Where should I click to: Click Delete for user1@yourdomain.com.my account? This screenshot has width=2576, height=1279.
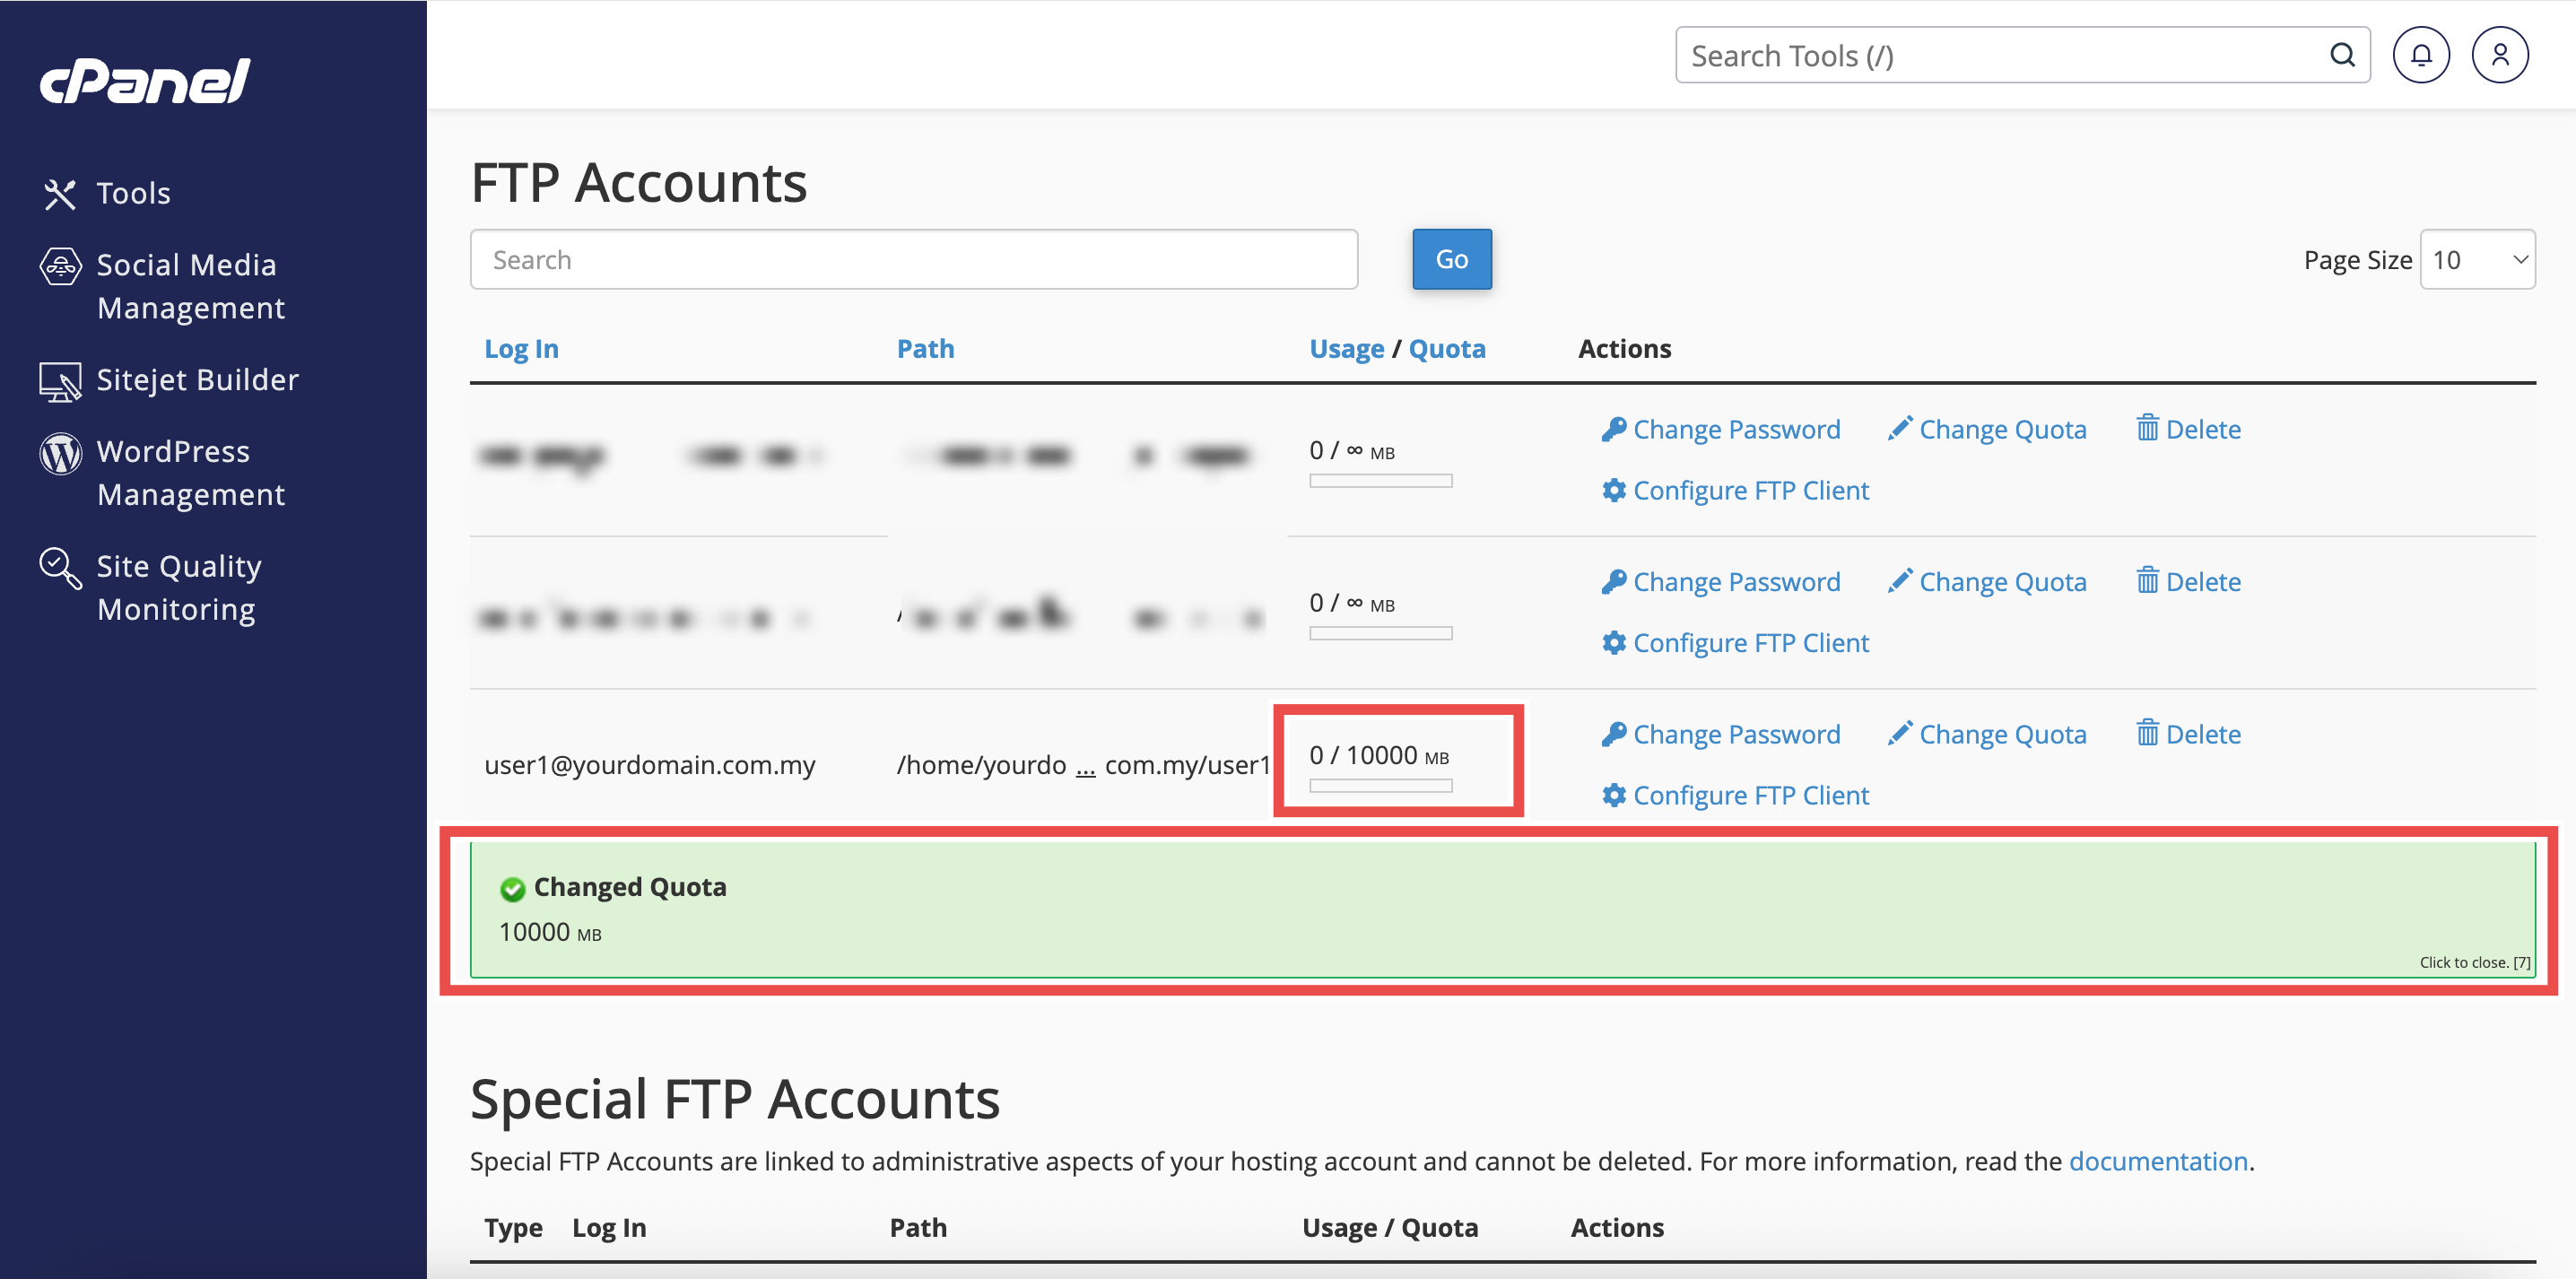pyautogui.click(x=2188, y=735)
